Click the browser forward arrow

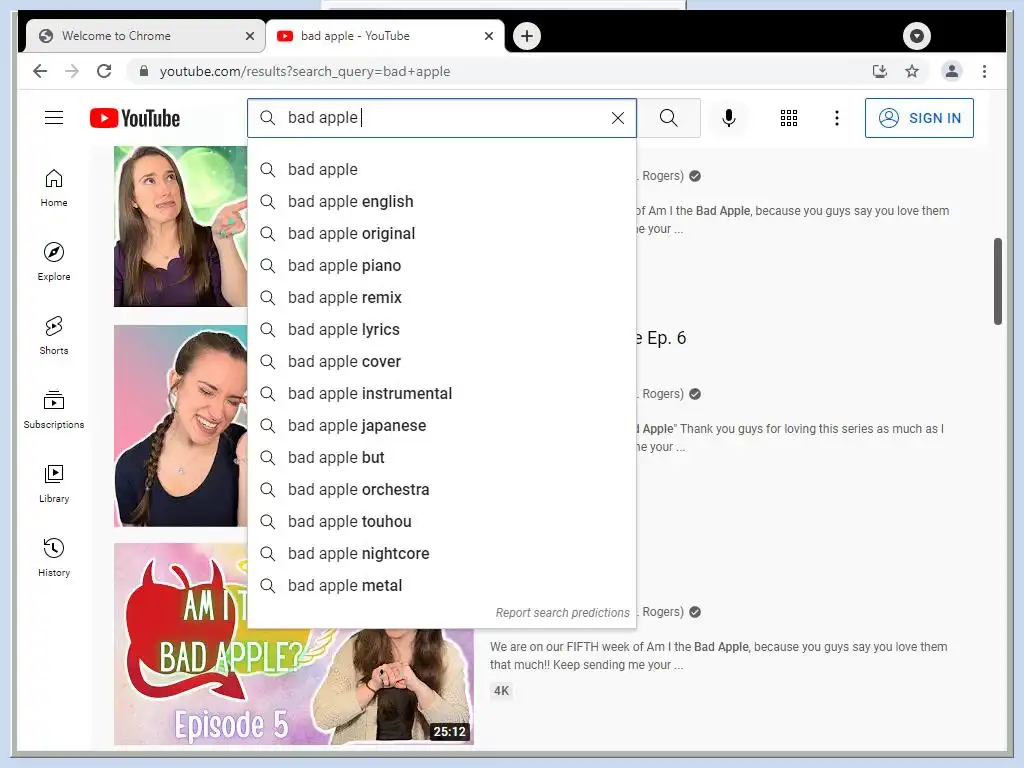[x=72, y=71]
